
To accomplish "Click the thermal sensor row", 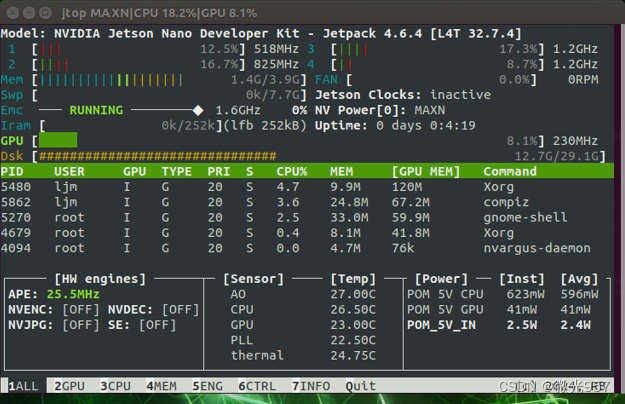I will point(303,355).
